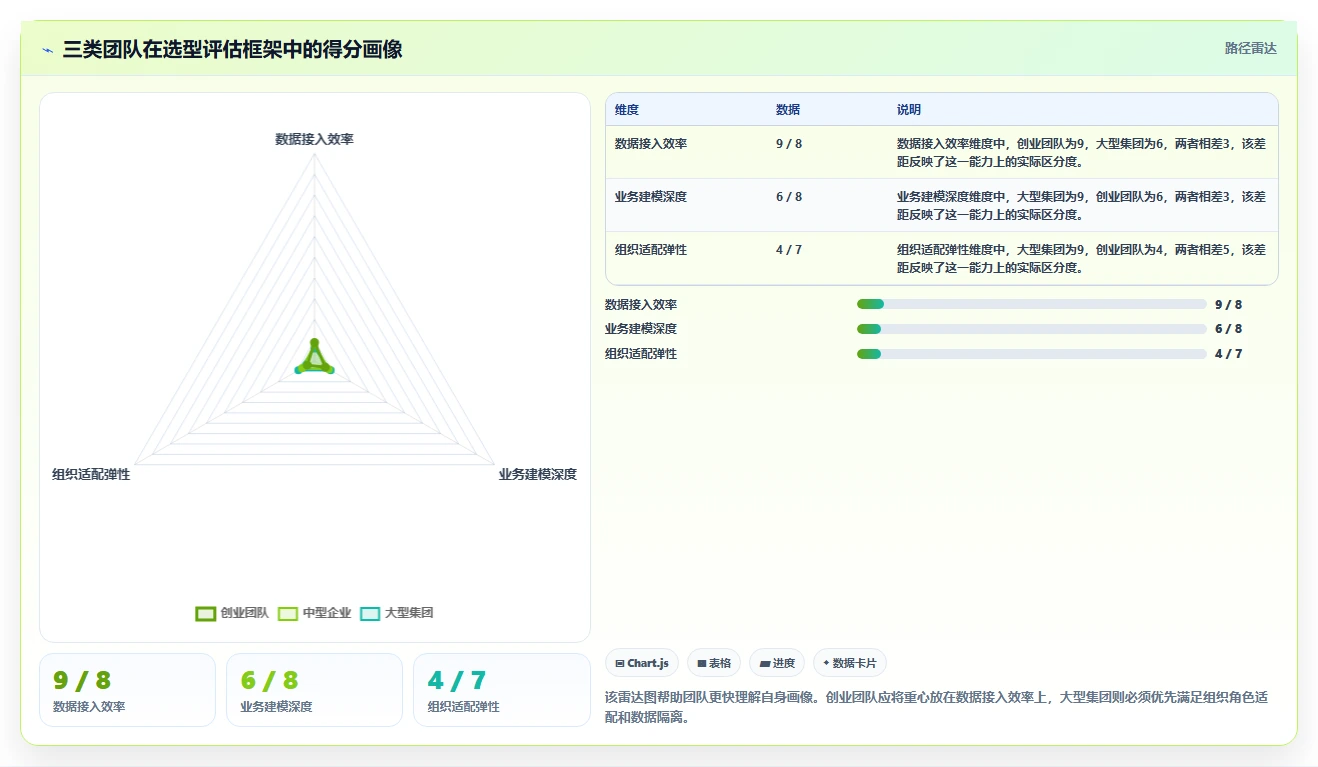This screenshot has height=767, width=1318.
Task: Click the summary paragraph starting 该雷达图帮助团队
Action: pyautogui.click(x=937, y=707)
